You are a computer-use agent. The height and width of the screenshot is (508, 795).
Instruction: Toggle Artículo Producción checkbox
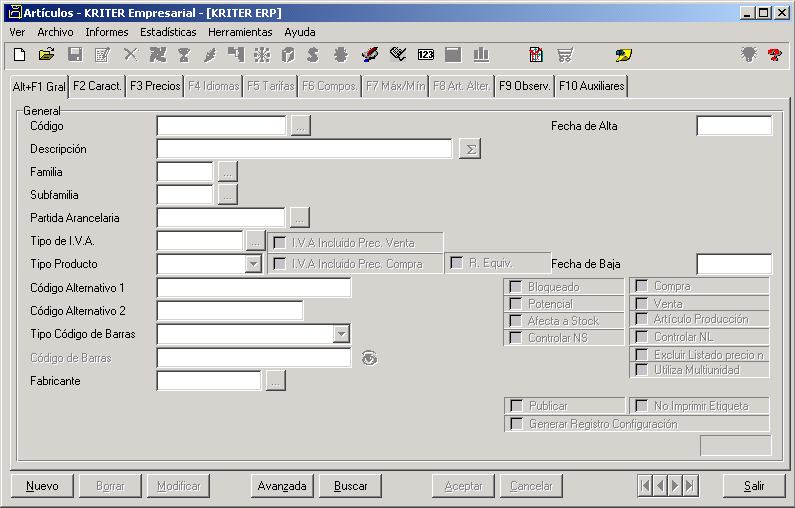point(641,319)
